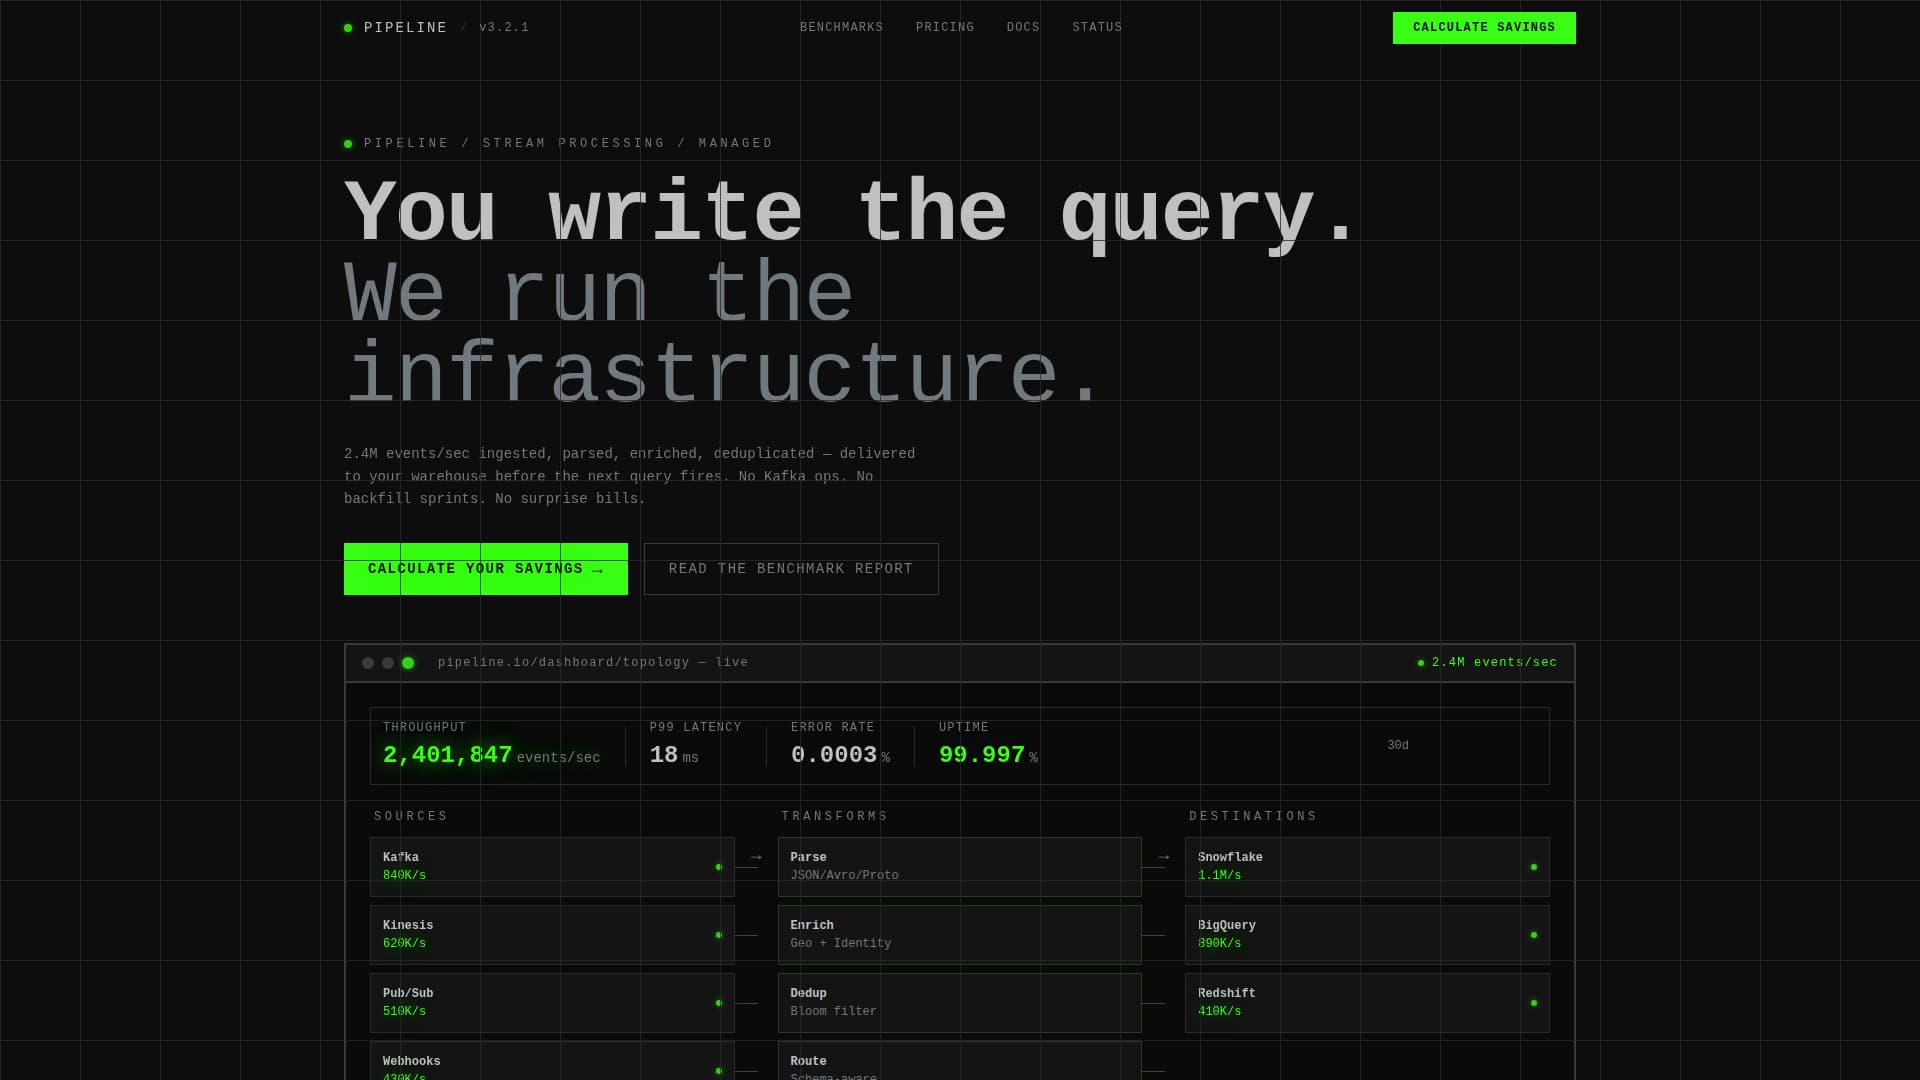The width and height of the screenshot is (1920, 1080).
Task: Click the Snowflake node status dot
Action: [x=1534, y=867]
